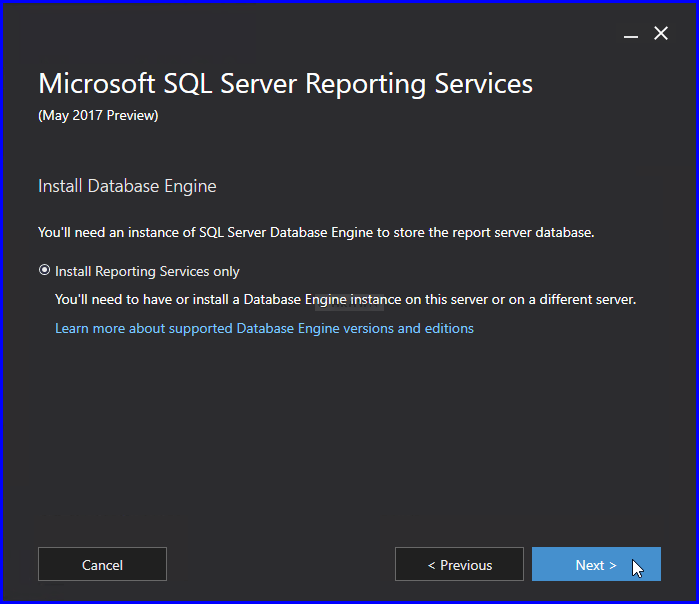Screen dimensions: 699x604
Task: Open the Learn more about supported versions link
Action: (x=264, y=328)
